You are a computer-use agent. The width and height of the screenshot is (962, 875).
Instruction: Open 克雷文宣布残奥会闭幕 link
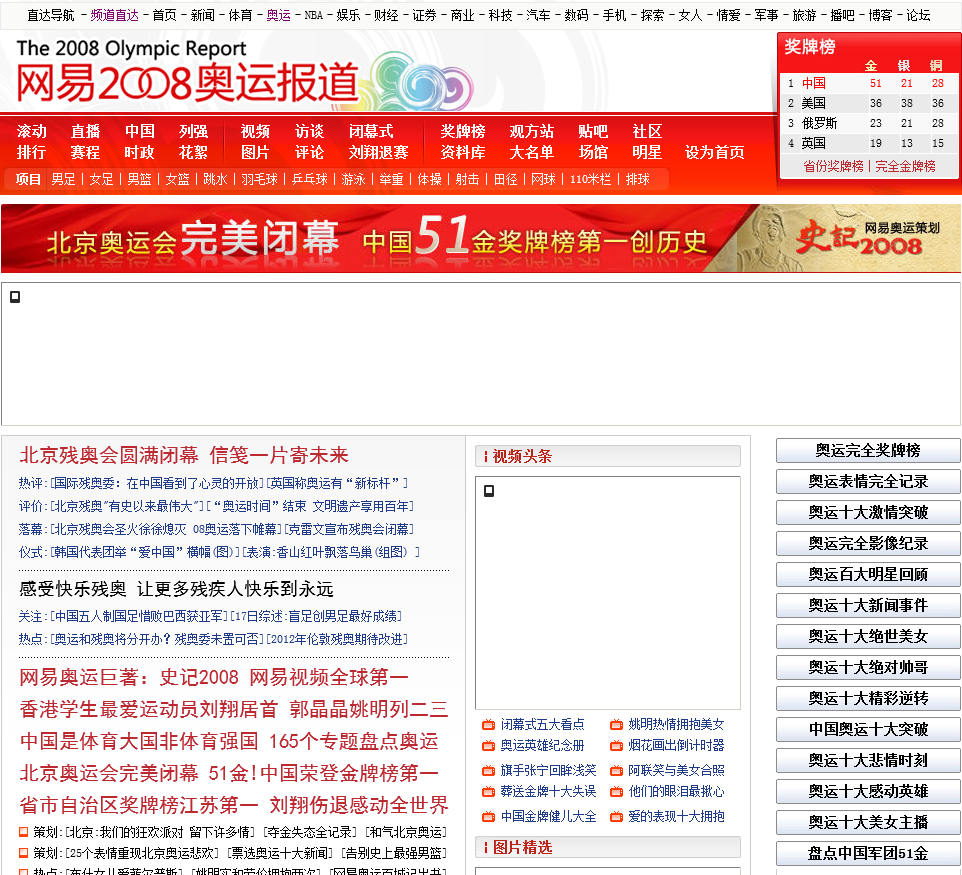coord(350,529)
